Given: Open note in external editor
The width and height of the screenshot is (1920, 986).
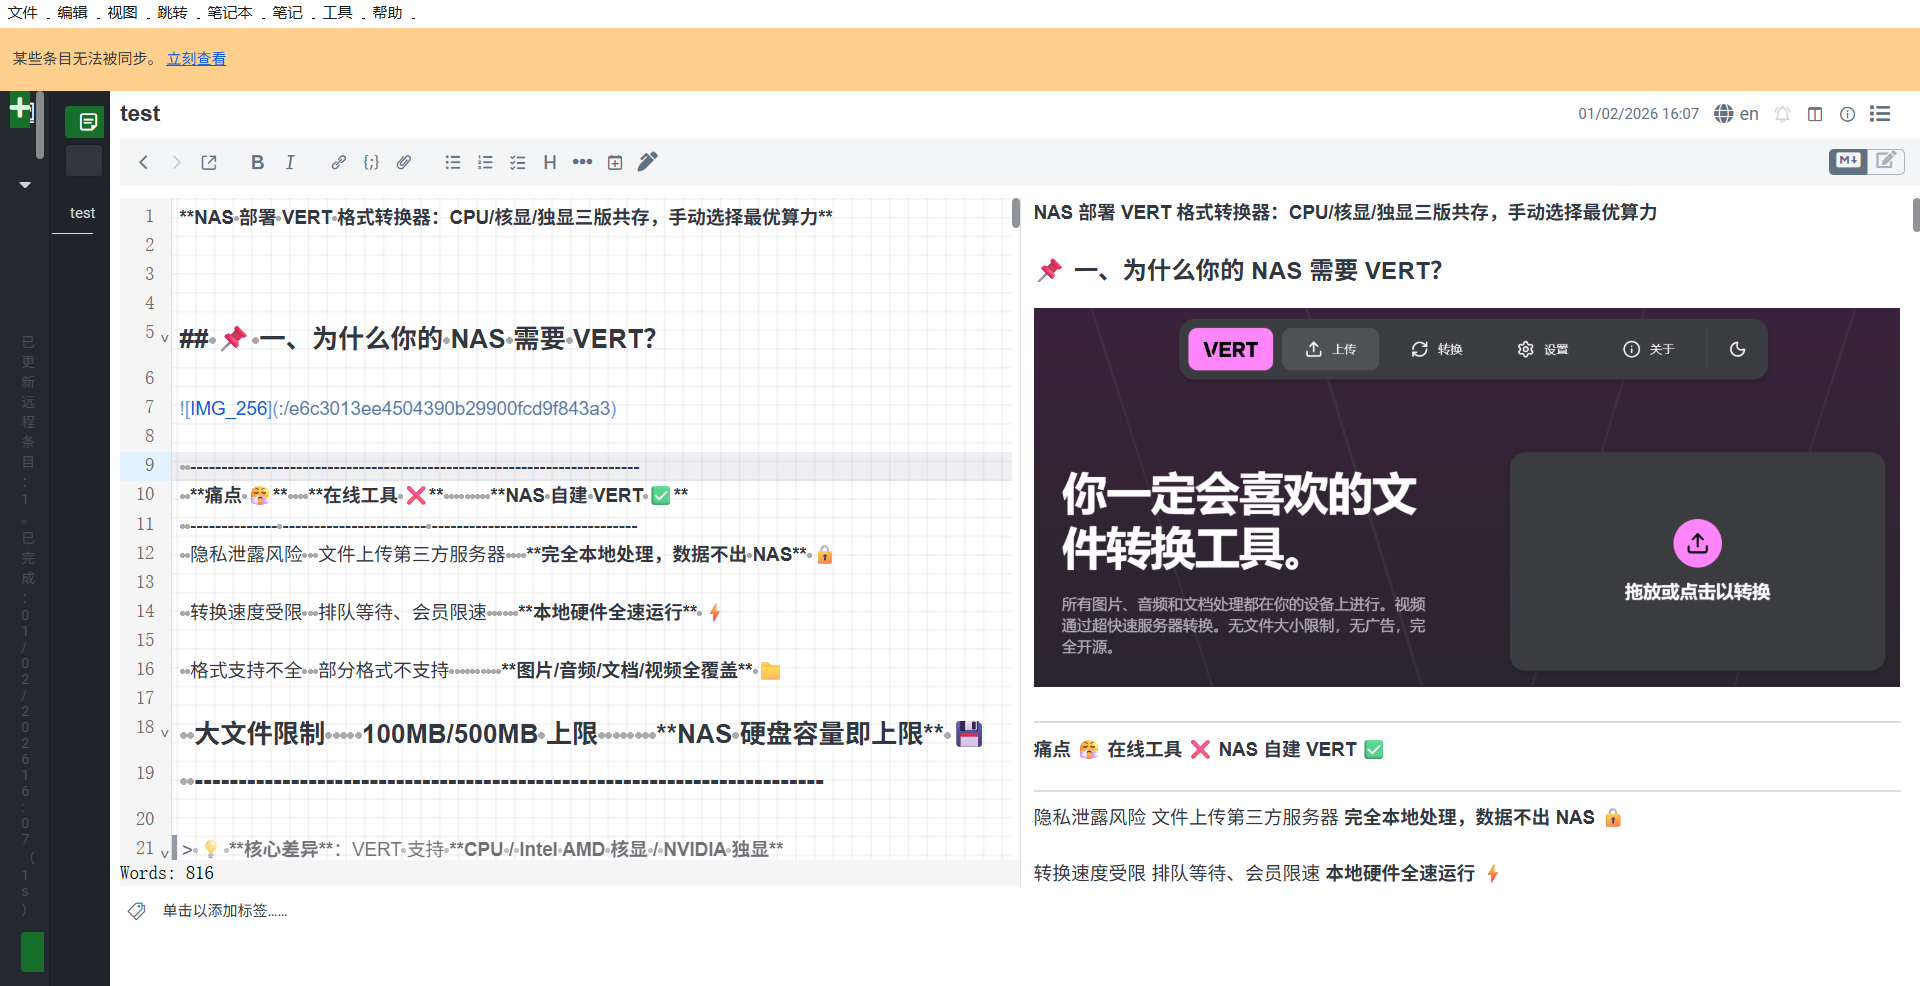Looking at the screenshot, I should point(209,162).
